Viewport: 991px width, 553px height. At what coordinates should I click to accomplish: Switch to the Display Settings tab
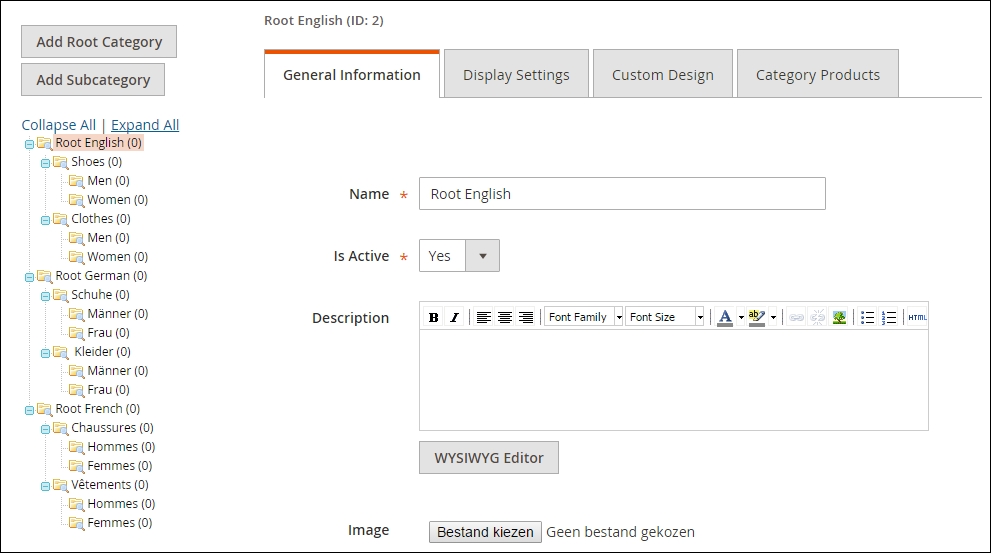pyautogui.click(x=516, y=75)
